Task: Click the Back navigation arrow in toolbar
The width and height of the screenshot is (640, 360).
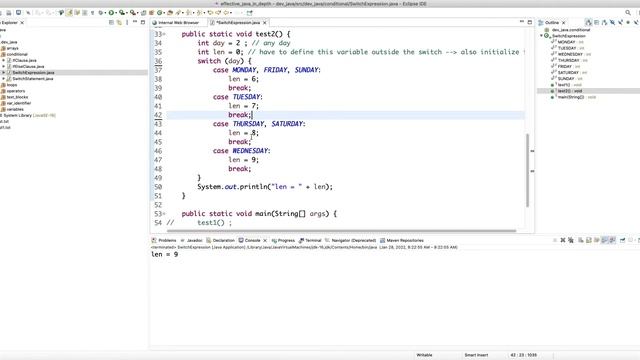Action: click(x=226, y=13)
